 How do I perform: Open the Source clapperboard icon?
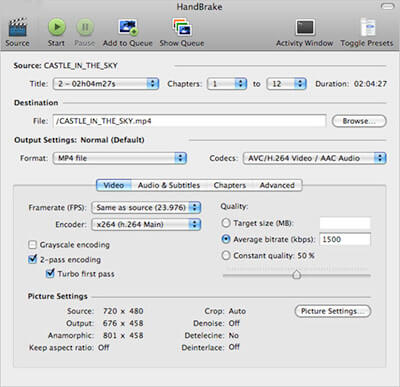point(18,27)
